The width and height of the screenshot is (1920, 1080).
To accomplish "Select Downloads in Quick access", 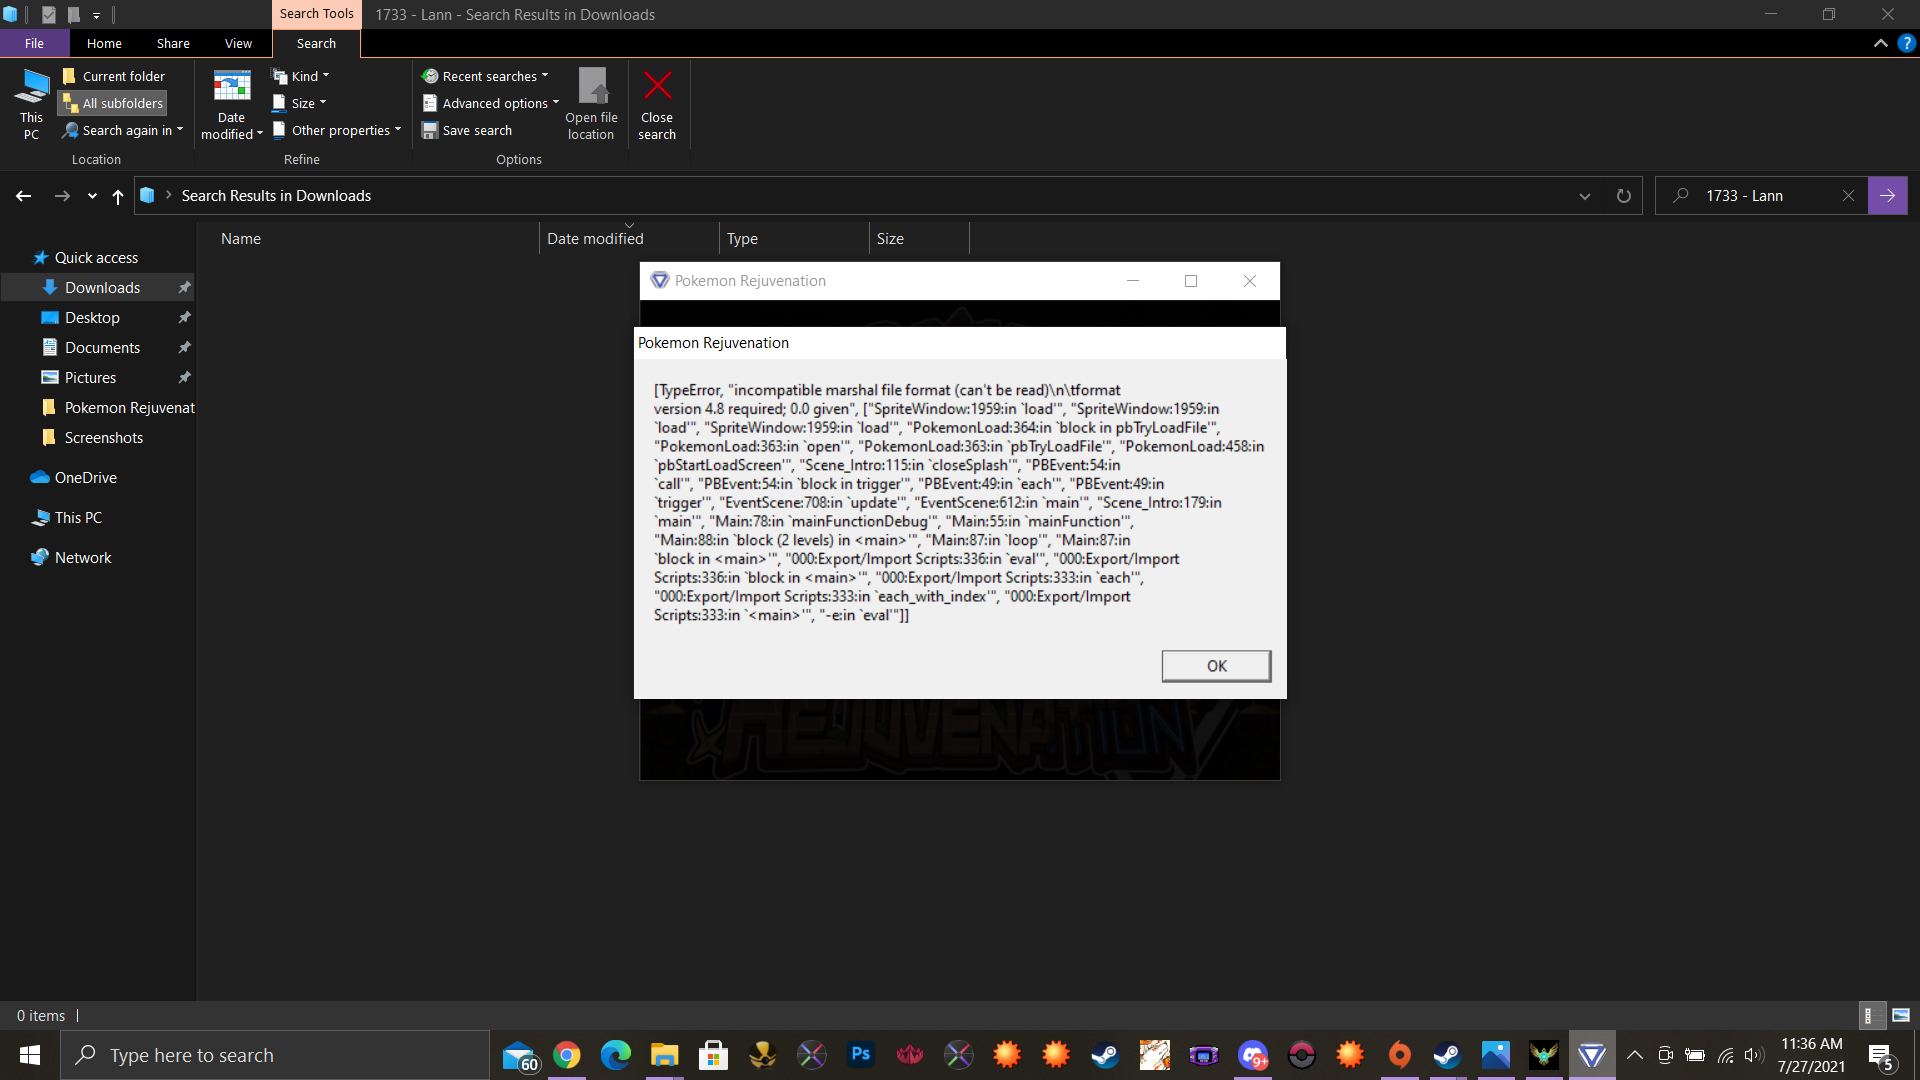I will tap(102, 288).
